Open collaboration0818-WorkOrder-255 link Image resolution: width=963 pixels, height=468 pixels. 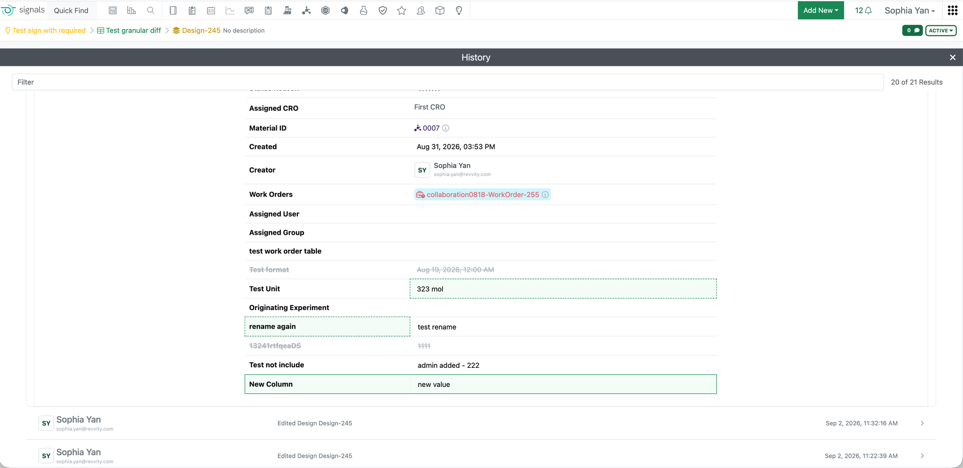(478, 195)
